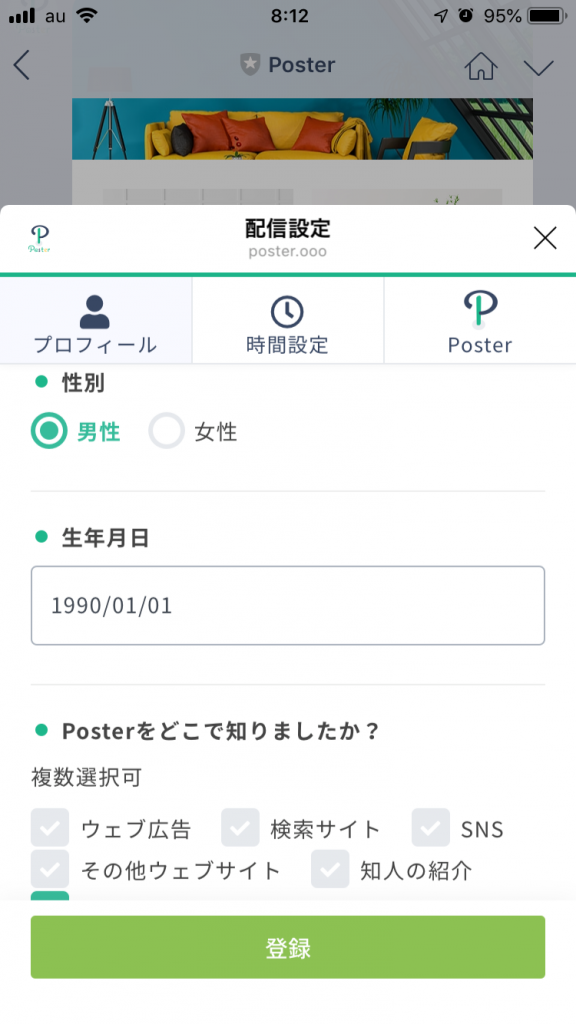The height and width of the screenshot is (1024, 576).
Task: Tap the sofa banner image
Action: [302, 129]
